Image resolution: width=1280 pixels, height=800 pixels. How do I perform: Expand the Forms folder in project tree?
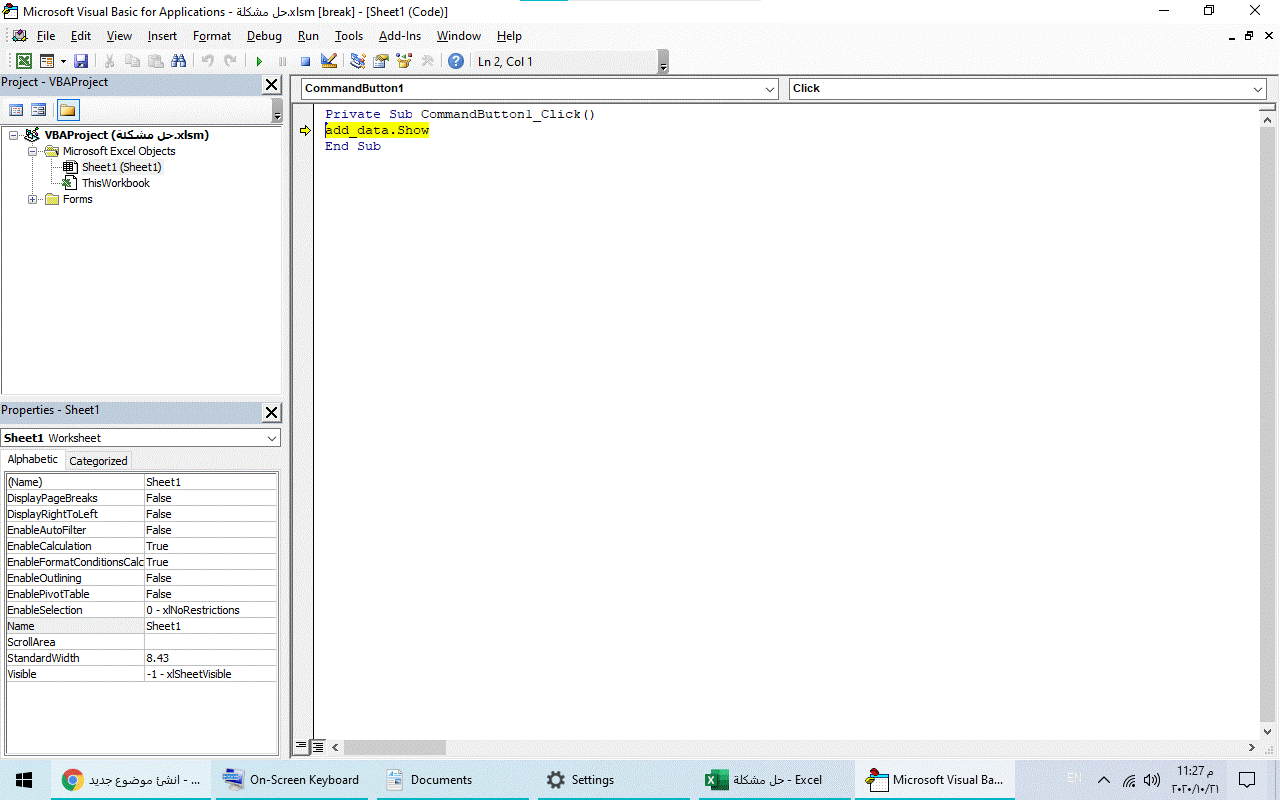click(33, 199)
